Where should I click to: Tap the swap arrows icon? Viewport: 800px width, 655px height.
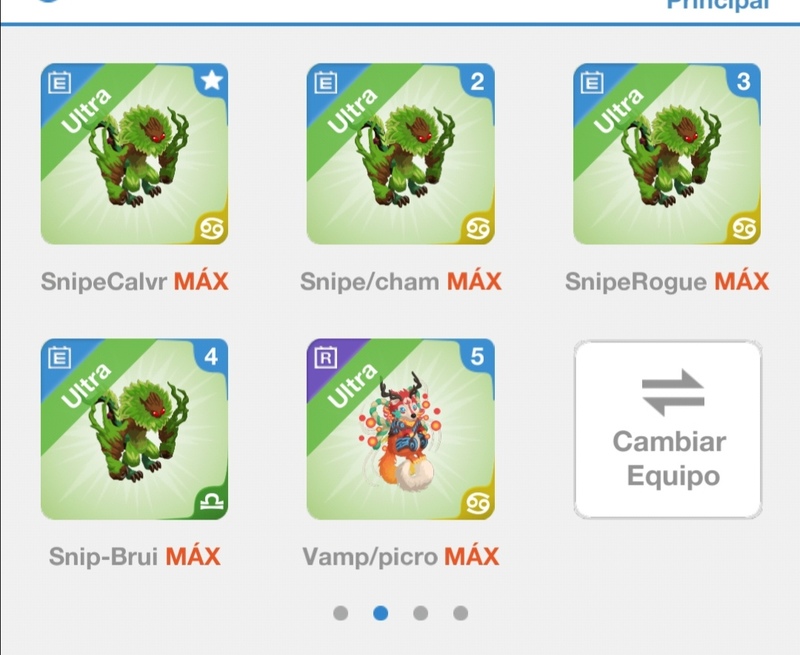pos(673,393)
